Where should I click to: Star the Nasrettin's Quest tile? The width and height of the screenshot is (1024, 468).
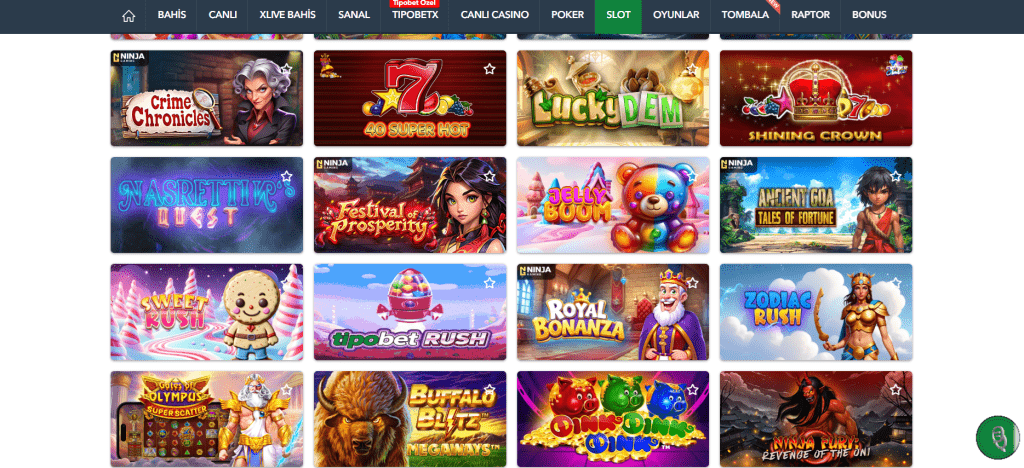(286, 176)
